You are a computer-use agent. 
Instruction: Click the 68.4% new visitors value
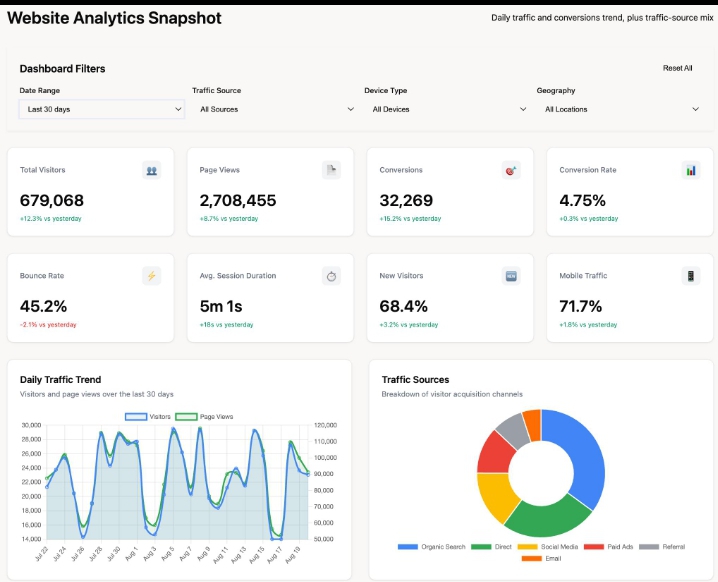click(x=403, y=306)
